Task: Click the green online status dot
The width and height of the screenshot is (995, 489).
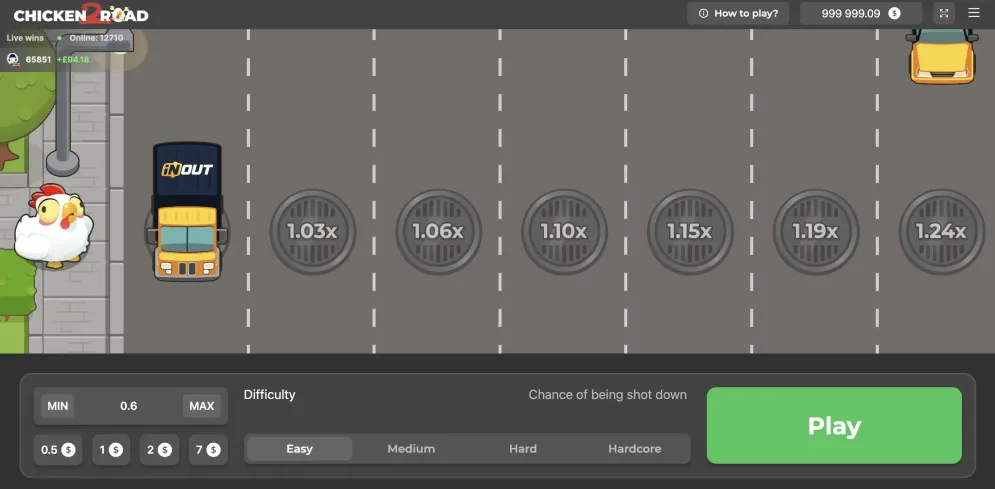Action: pyautogui.click(x=59, y=38)
